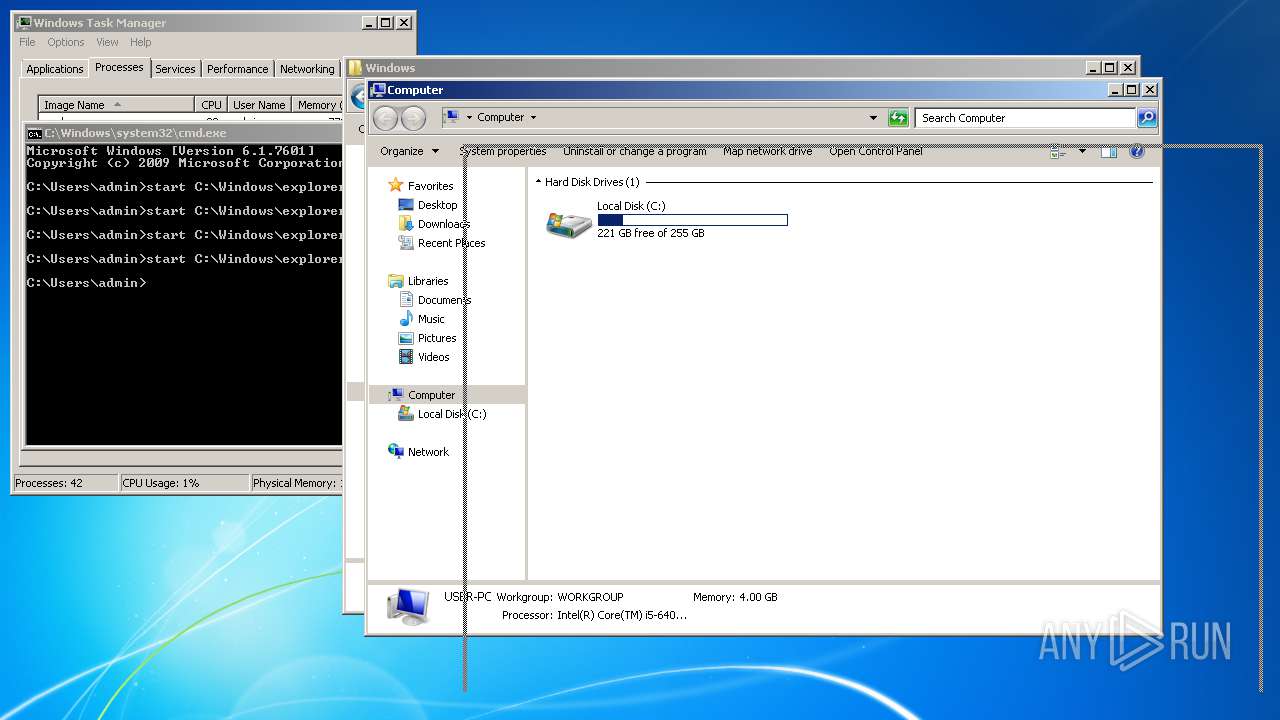Open Videos library

(x=424, y=357)
